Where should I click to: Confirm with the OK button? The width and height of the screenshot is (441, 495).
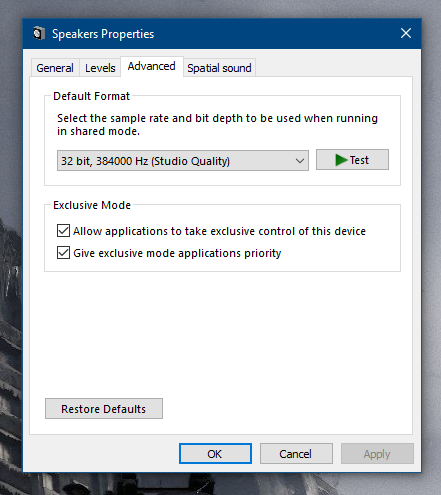coord(215,453)
